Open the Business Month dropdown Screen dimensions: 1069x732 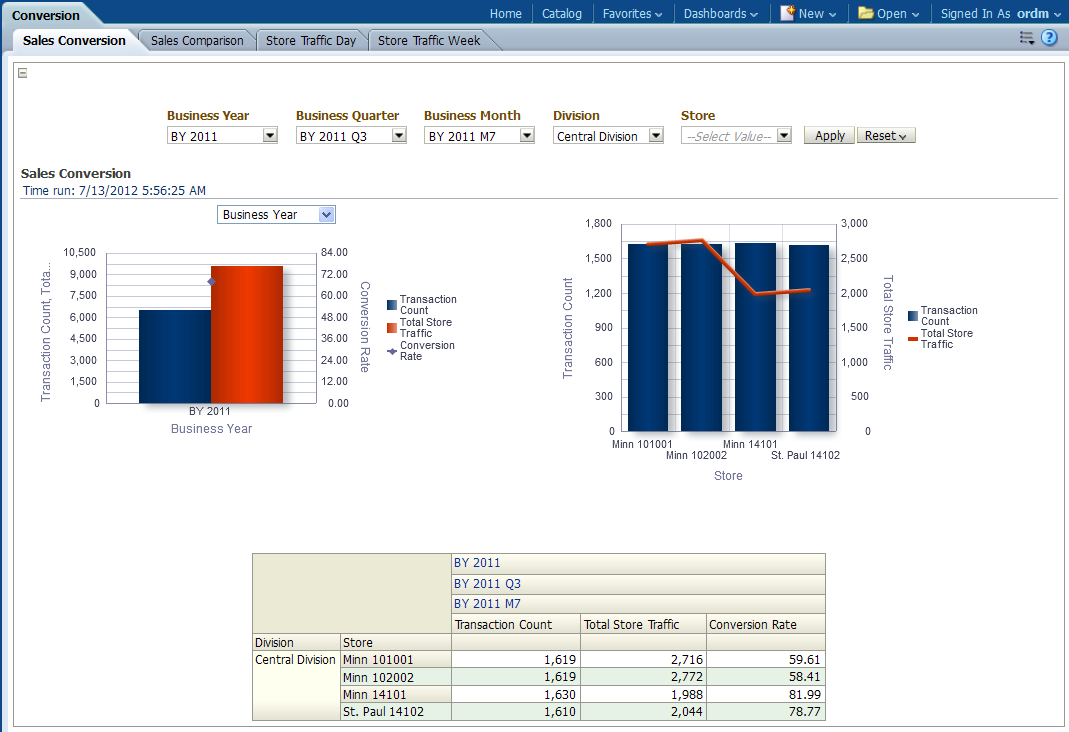526,136
